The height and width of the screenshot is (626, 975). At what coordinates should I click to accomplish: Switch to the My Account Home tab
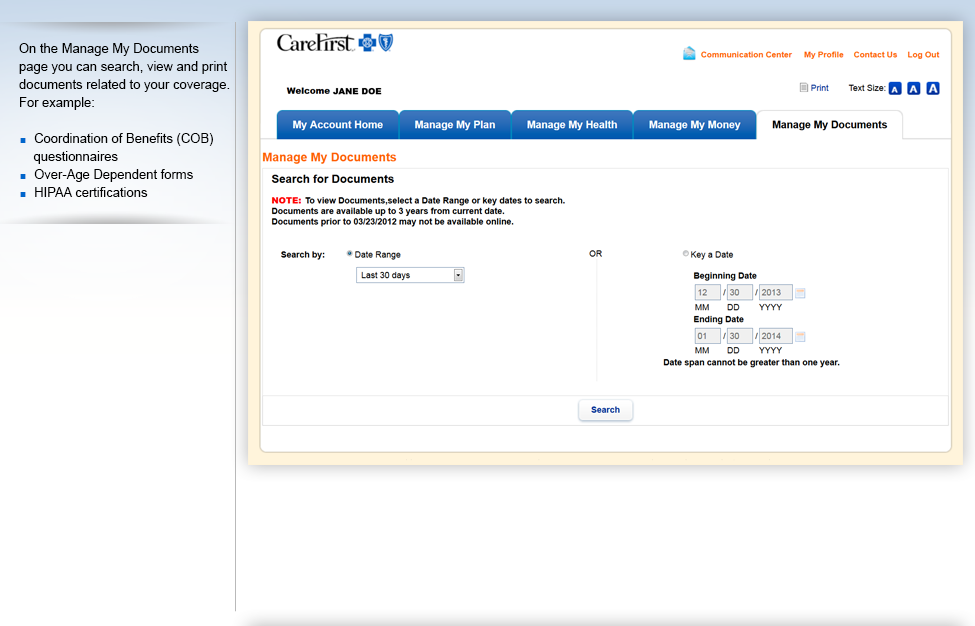click(x=338, y=125)
